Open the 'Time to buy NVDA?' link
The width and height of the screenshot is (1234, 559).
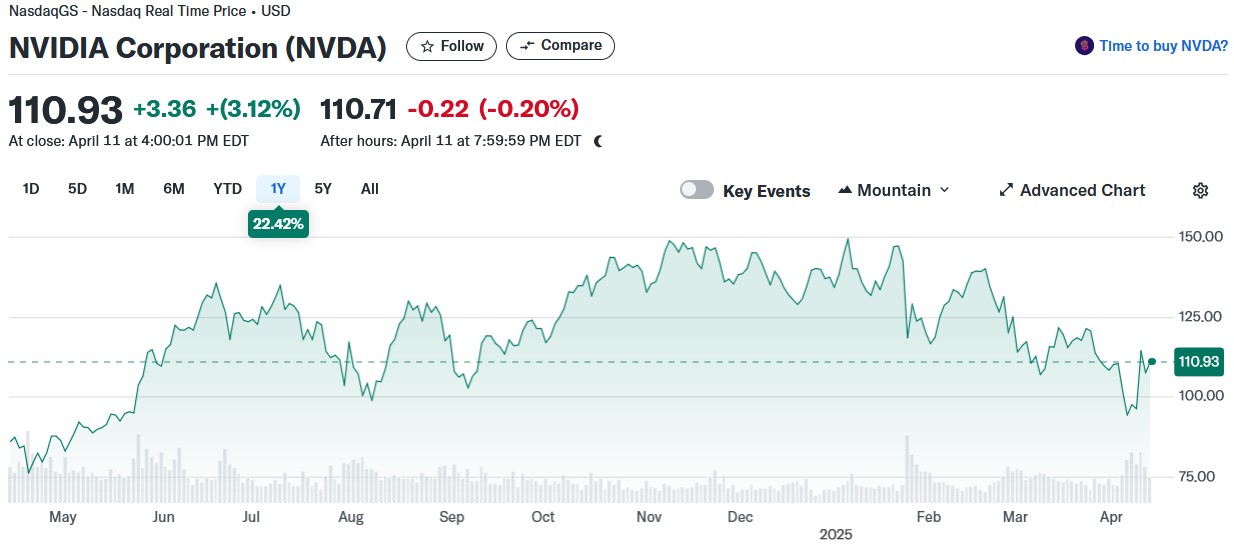(x=1163, y=46)
